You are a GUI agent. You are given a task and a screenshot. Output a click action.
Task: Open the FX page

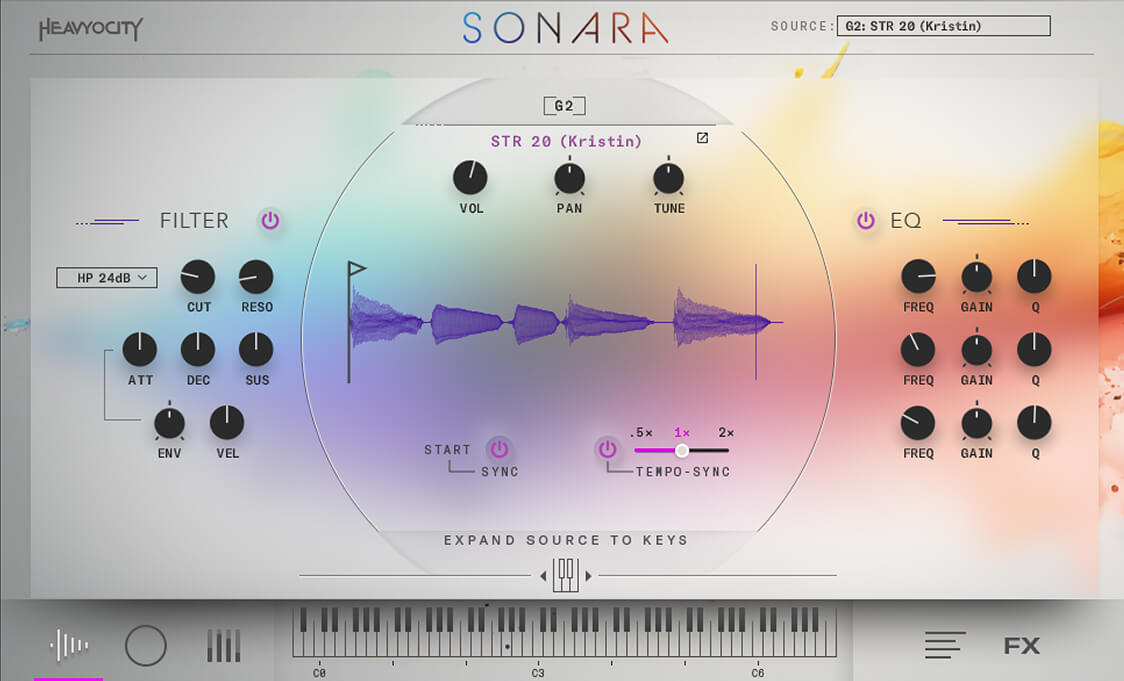tap(1021, 646)
